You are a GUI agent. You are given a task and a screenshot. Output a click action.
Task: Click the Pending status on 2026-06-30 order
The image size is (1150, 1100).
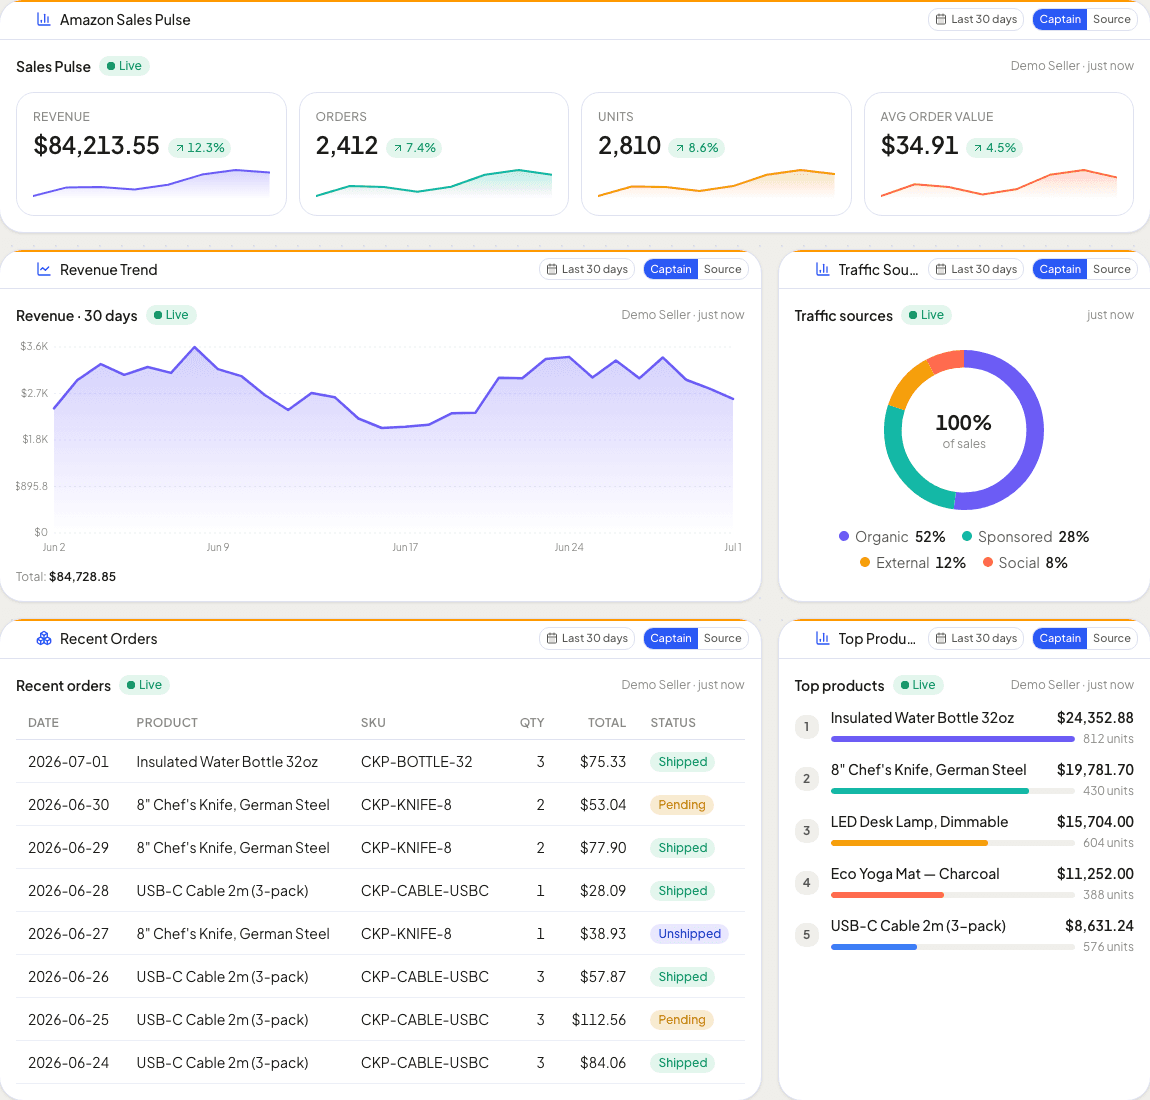(681, 804)
